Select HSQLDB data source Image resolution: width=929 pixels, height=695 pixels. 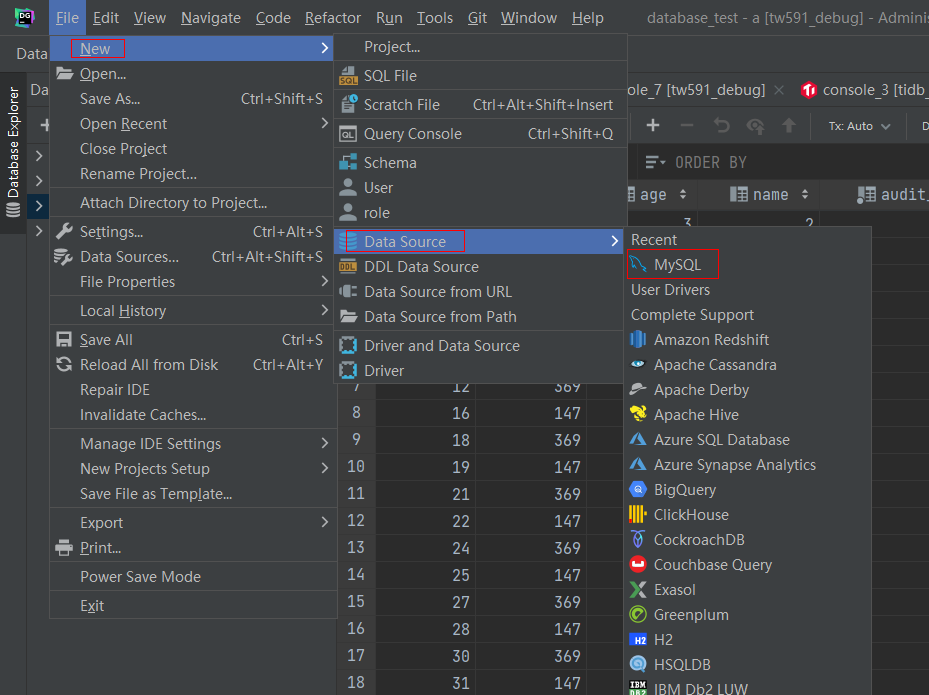pyautogui.click(x=748, y=665)
